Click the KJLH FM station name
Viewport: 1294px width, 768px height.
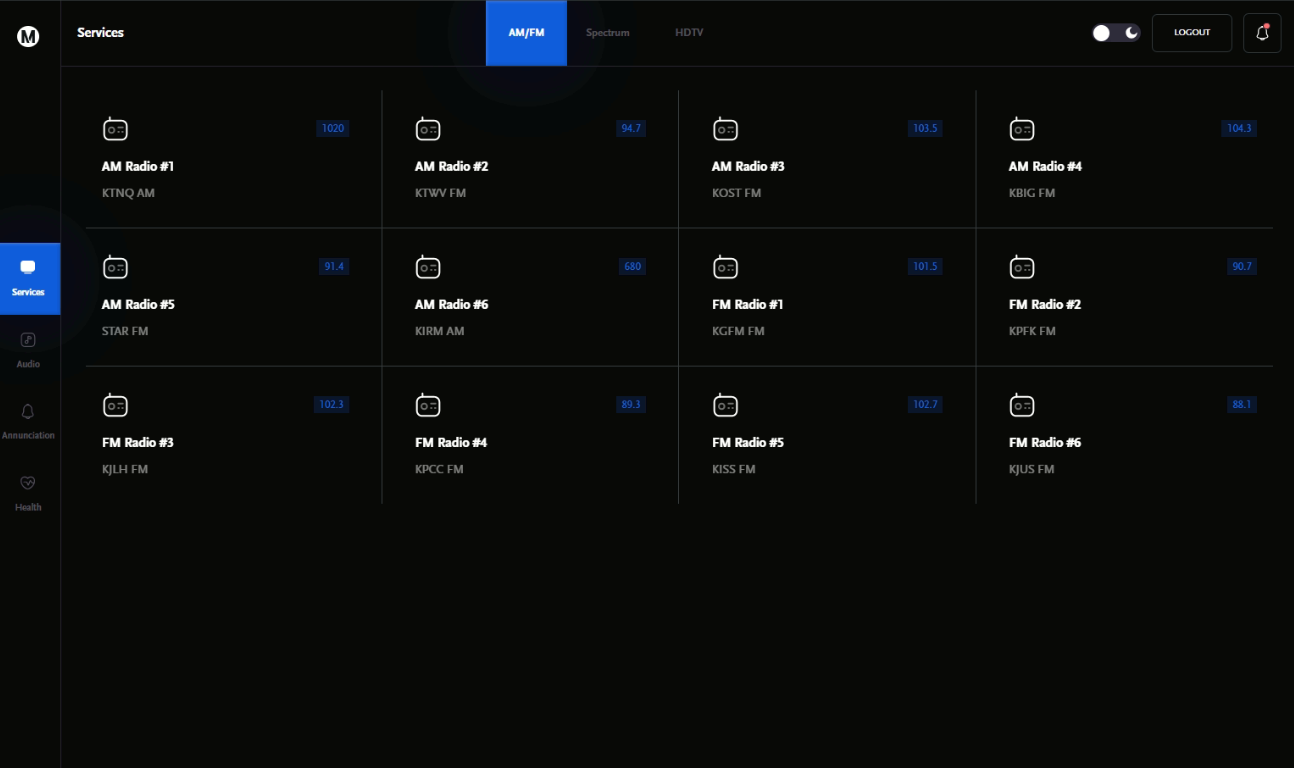tap(125, 469)
